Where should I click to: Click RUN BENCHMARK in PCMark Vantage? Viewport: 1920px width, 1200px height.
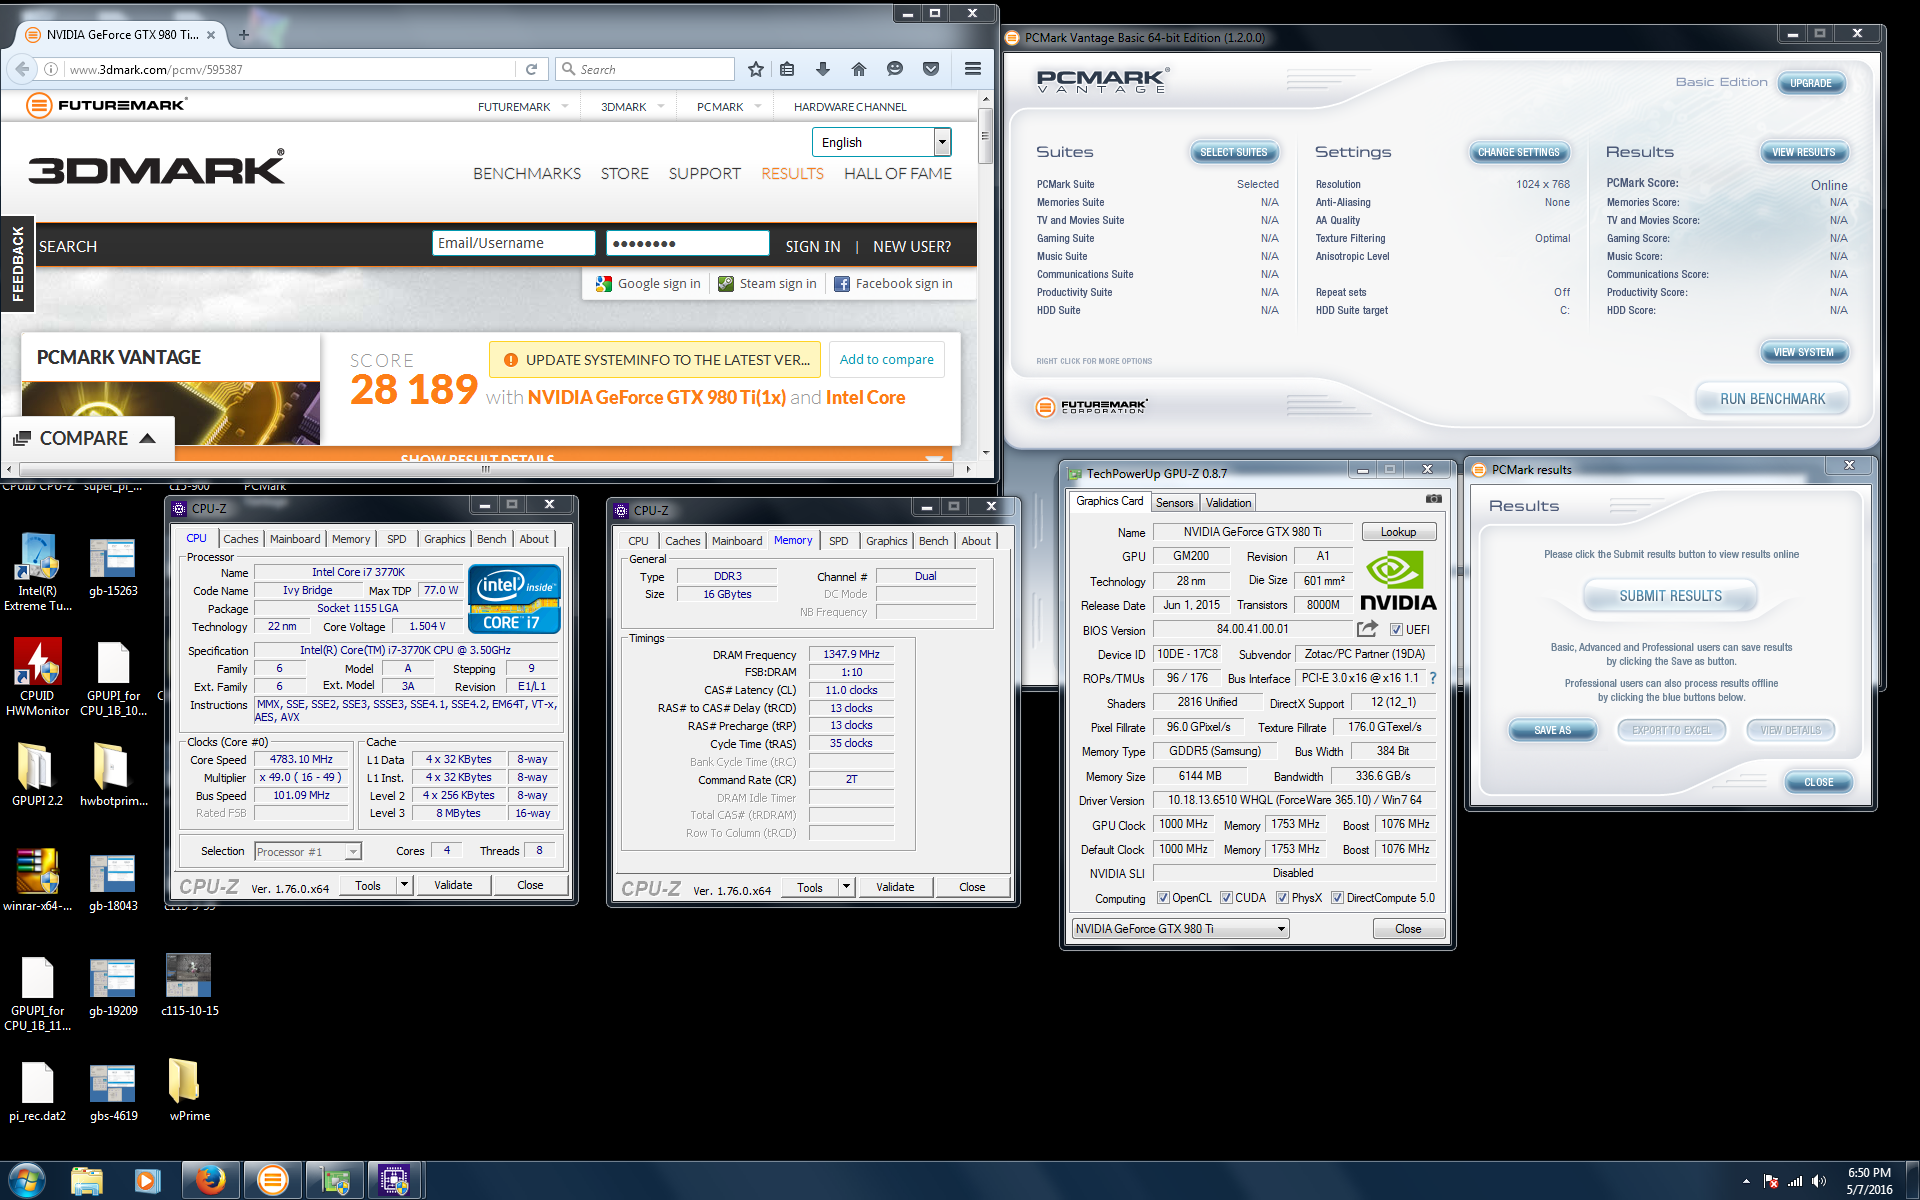[x=1772, y=399]
